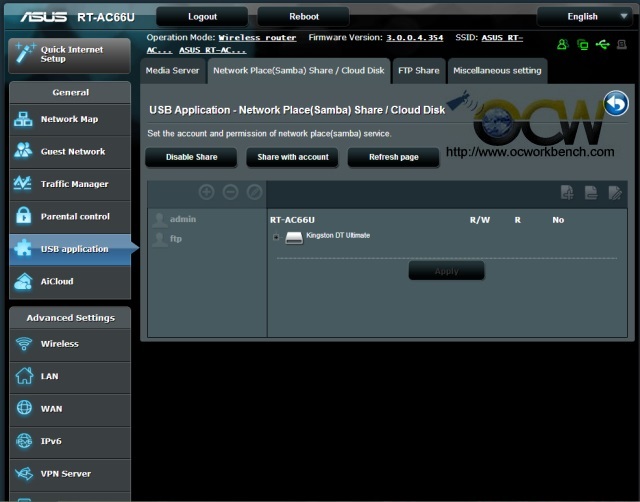
Task: Click the rename folder edit icon
Action: (615, 192)
